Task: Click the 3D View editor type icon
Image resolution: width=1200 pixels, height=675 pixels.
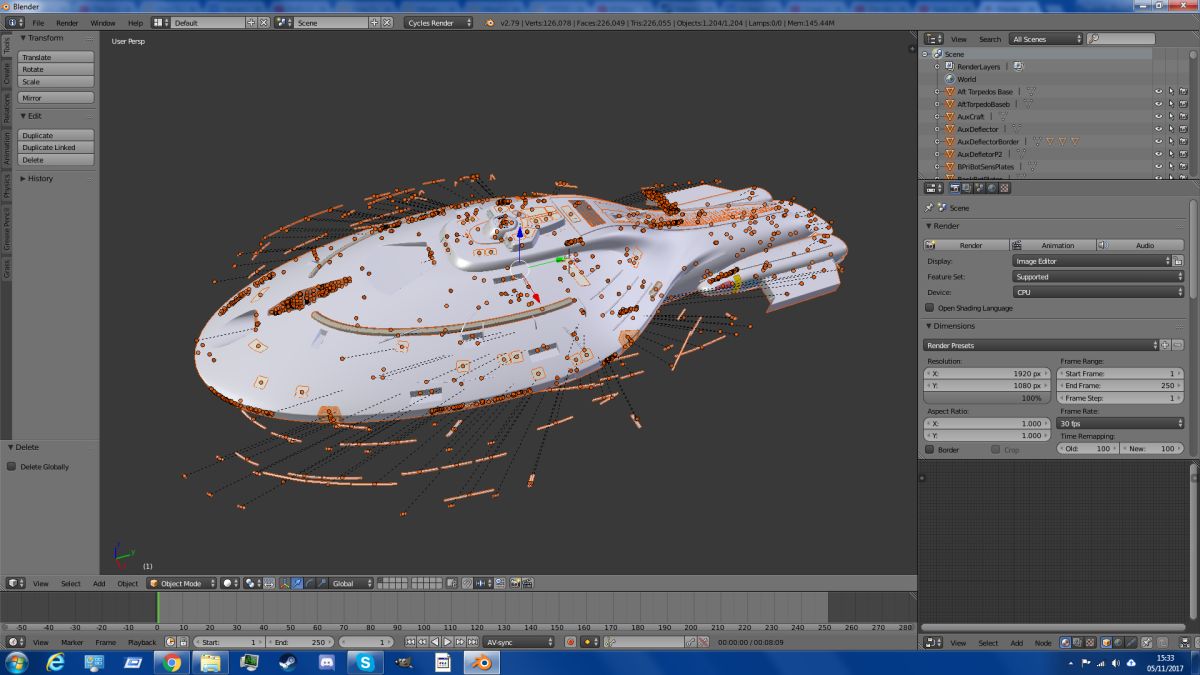Action: coord(14,583)
